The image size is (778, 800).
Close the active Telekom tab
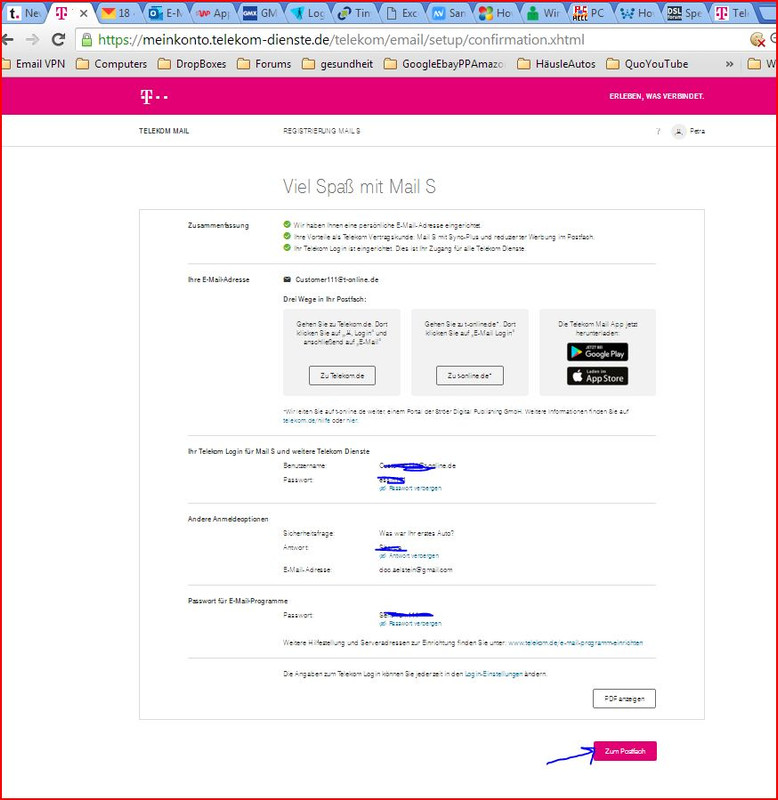coord(84,13)
